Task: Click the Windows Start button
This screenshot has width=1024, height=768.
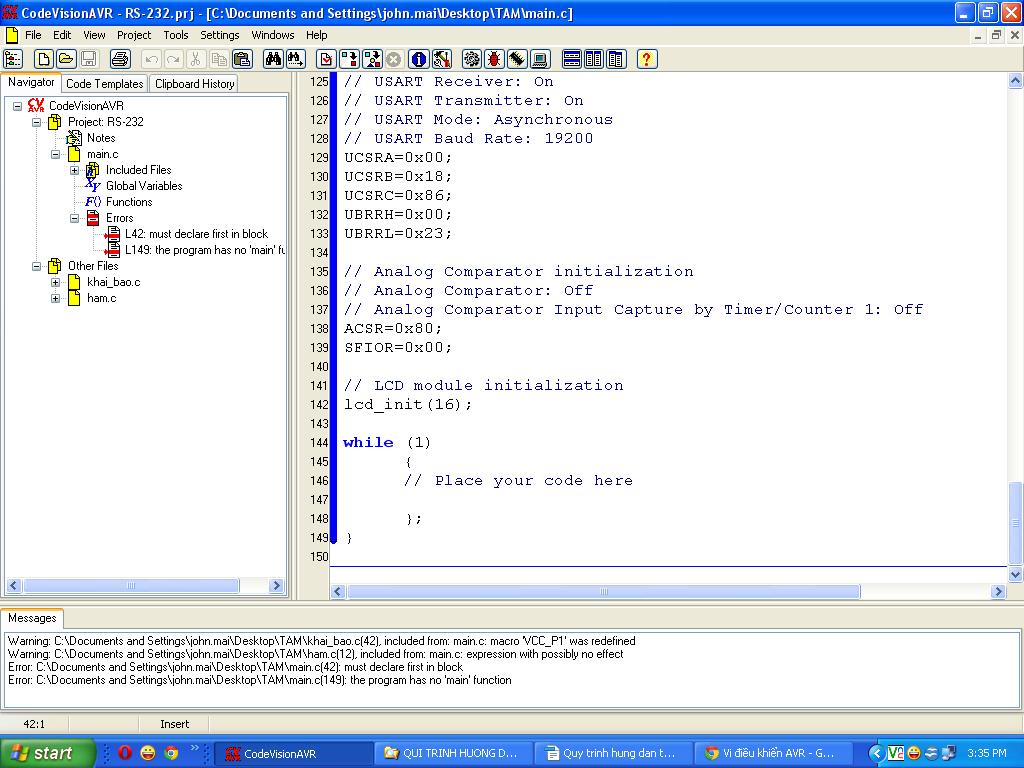Action: pos(47,753)
